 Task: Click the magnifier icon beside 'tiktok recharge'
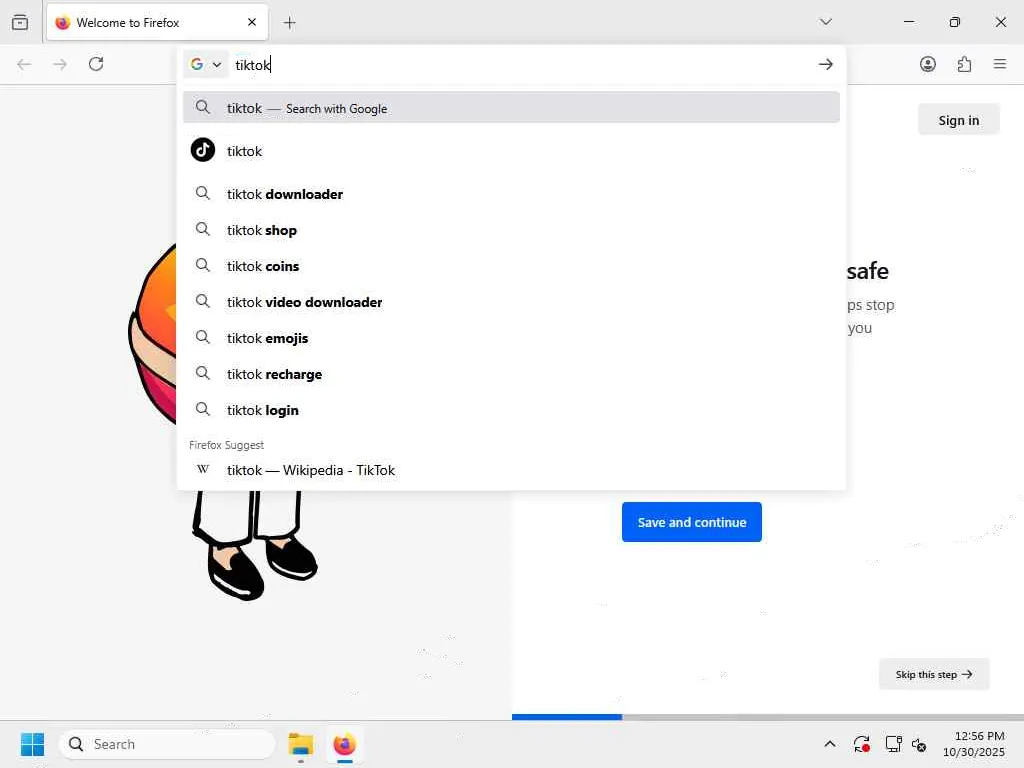(x=203, y=372)
